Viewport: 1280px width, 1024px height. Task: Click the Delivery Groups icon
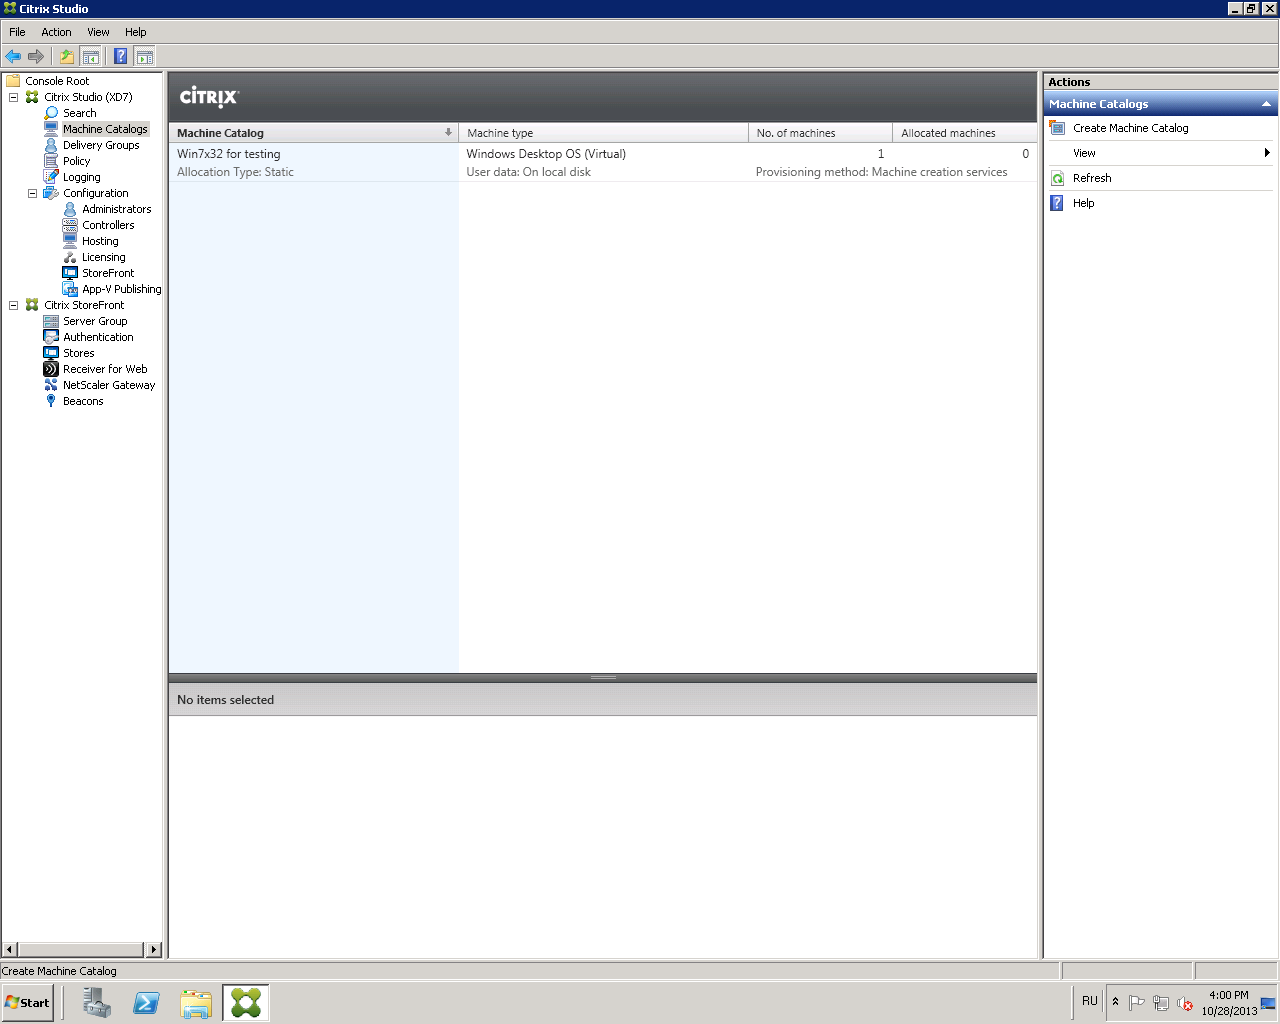click(x=51, y=145)
